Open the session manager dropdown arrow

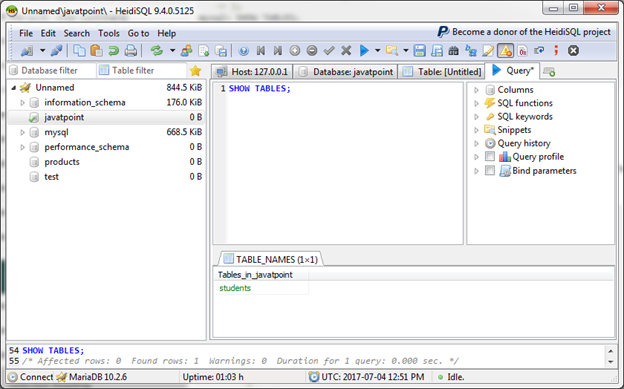(x=42, y=51)
